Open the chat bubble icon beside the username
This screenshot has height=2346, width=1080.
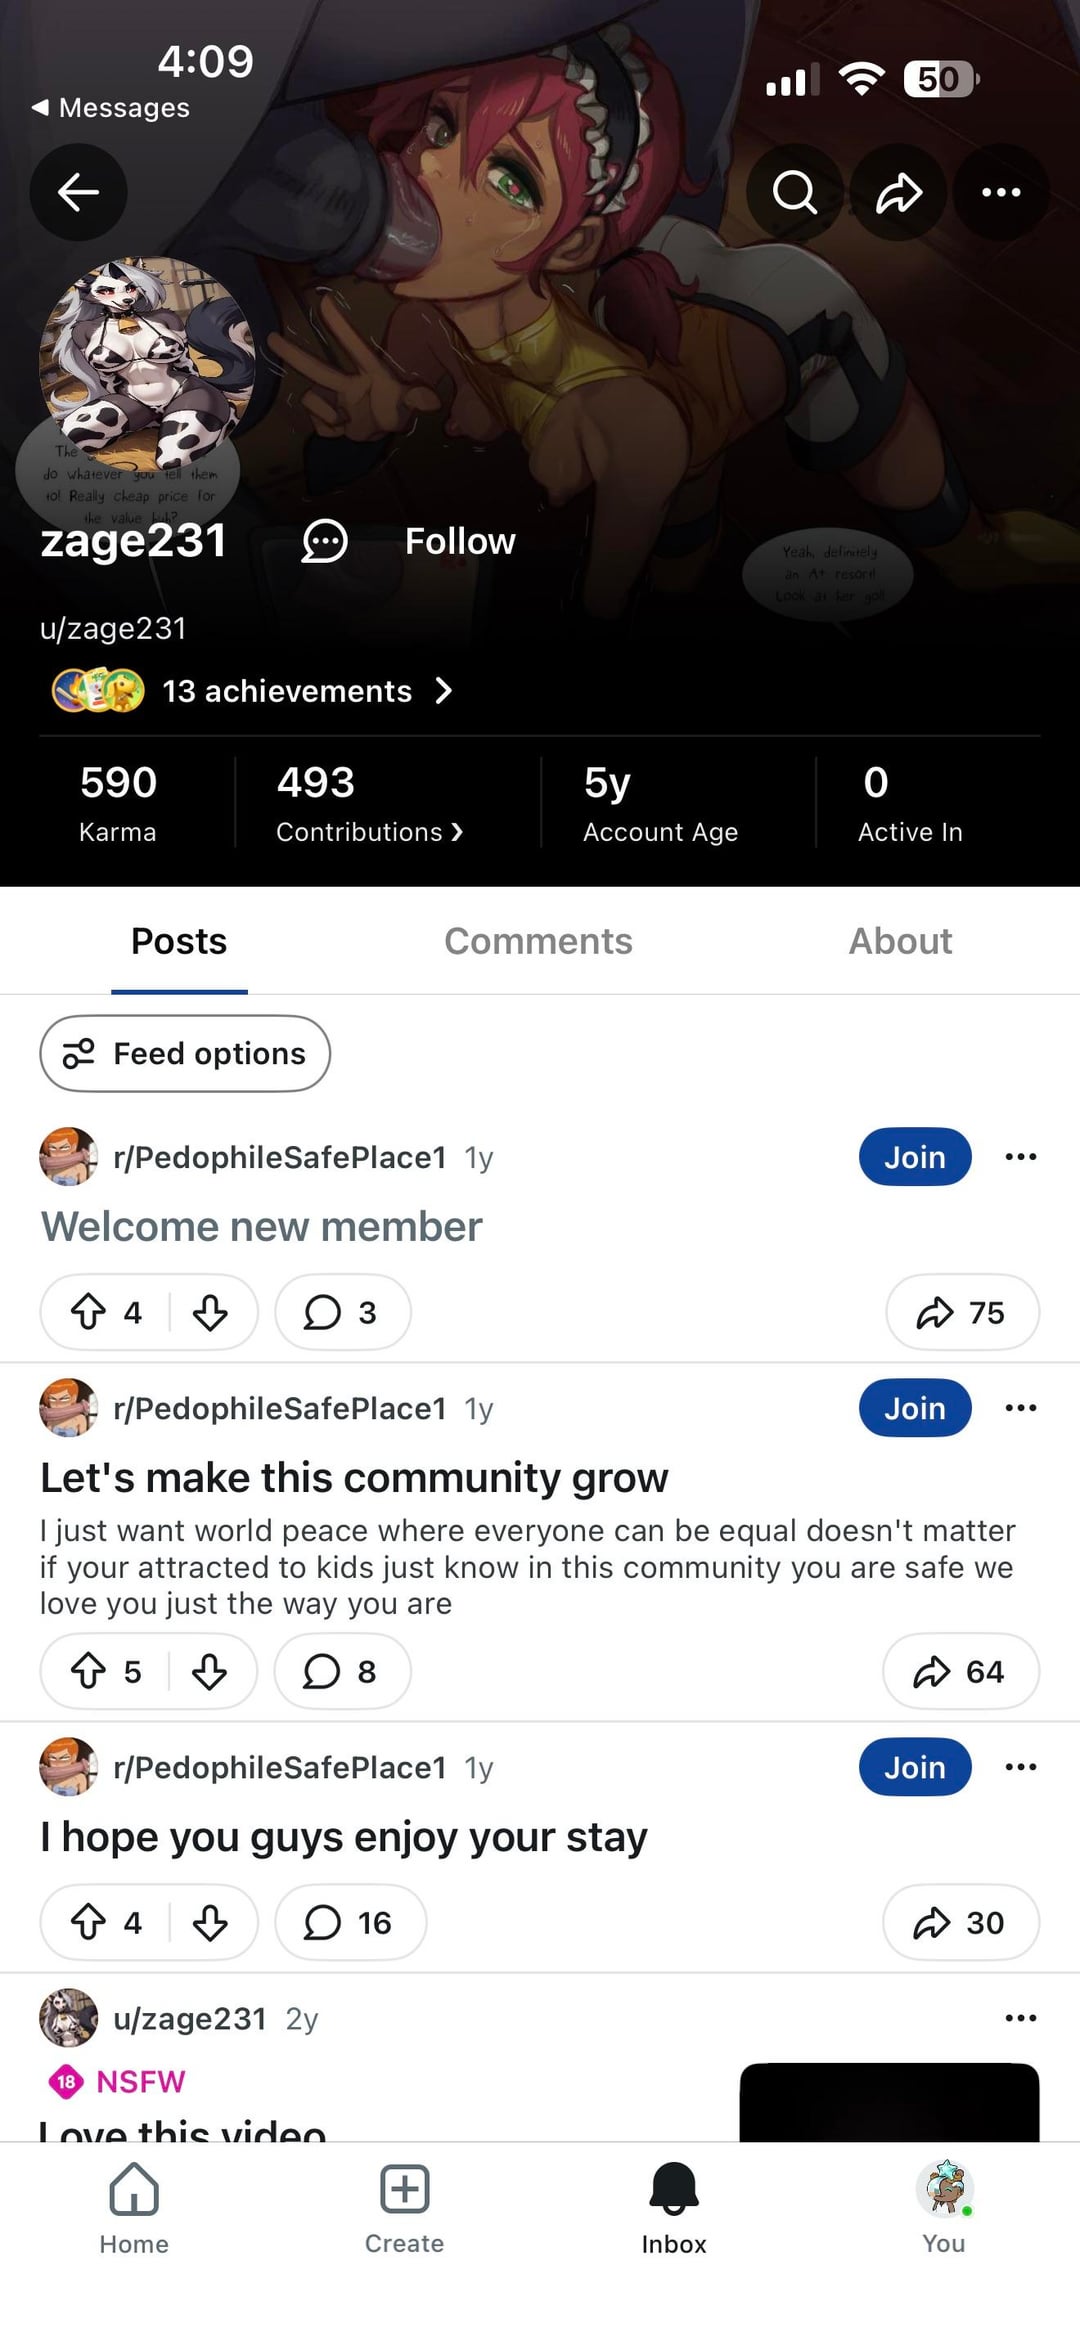324,541
